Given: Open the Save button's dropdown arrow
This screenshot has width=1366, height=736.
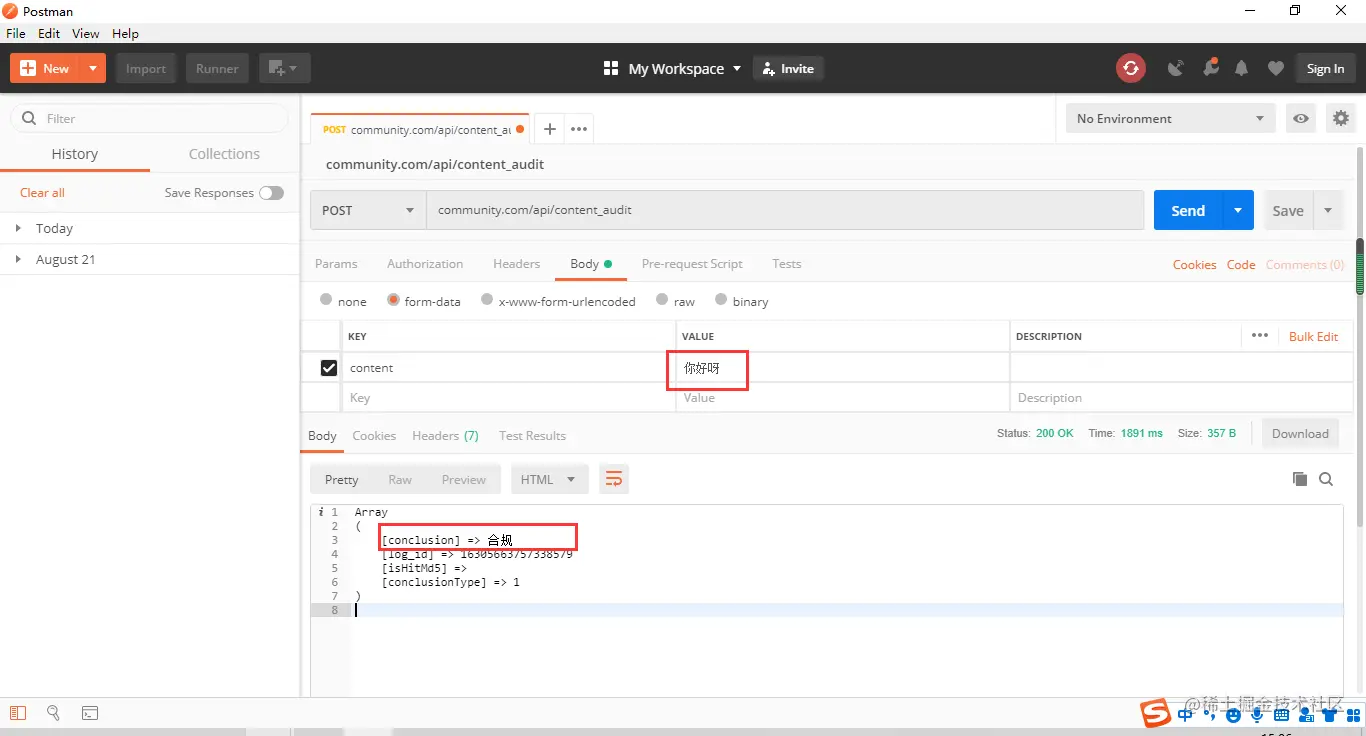Looking at the screenshot, I should 1328,211.
